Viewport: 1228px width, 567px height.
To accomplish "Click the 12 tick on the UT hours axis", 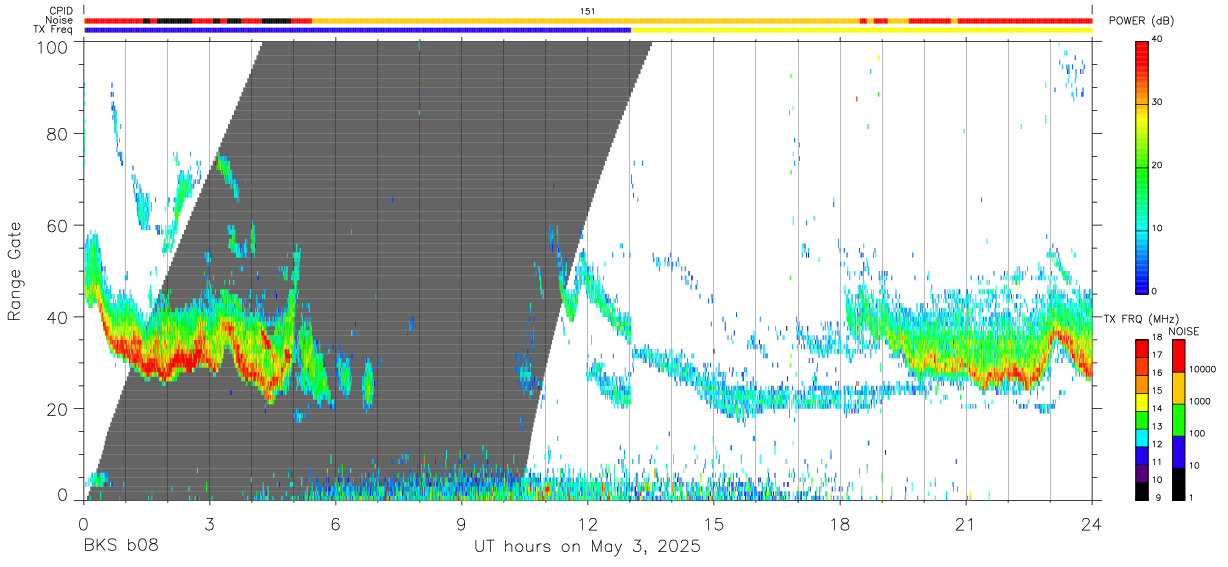I will tap(588, 523).
